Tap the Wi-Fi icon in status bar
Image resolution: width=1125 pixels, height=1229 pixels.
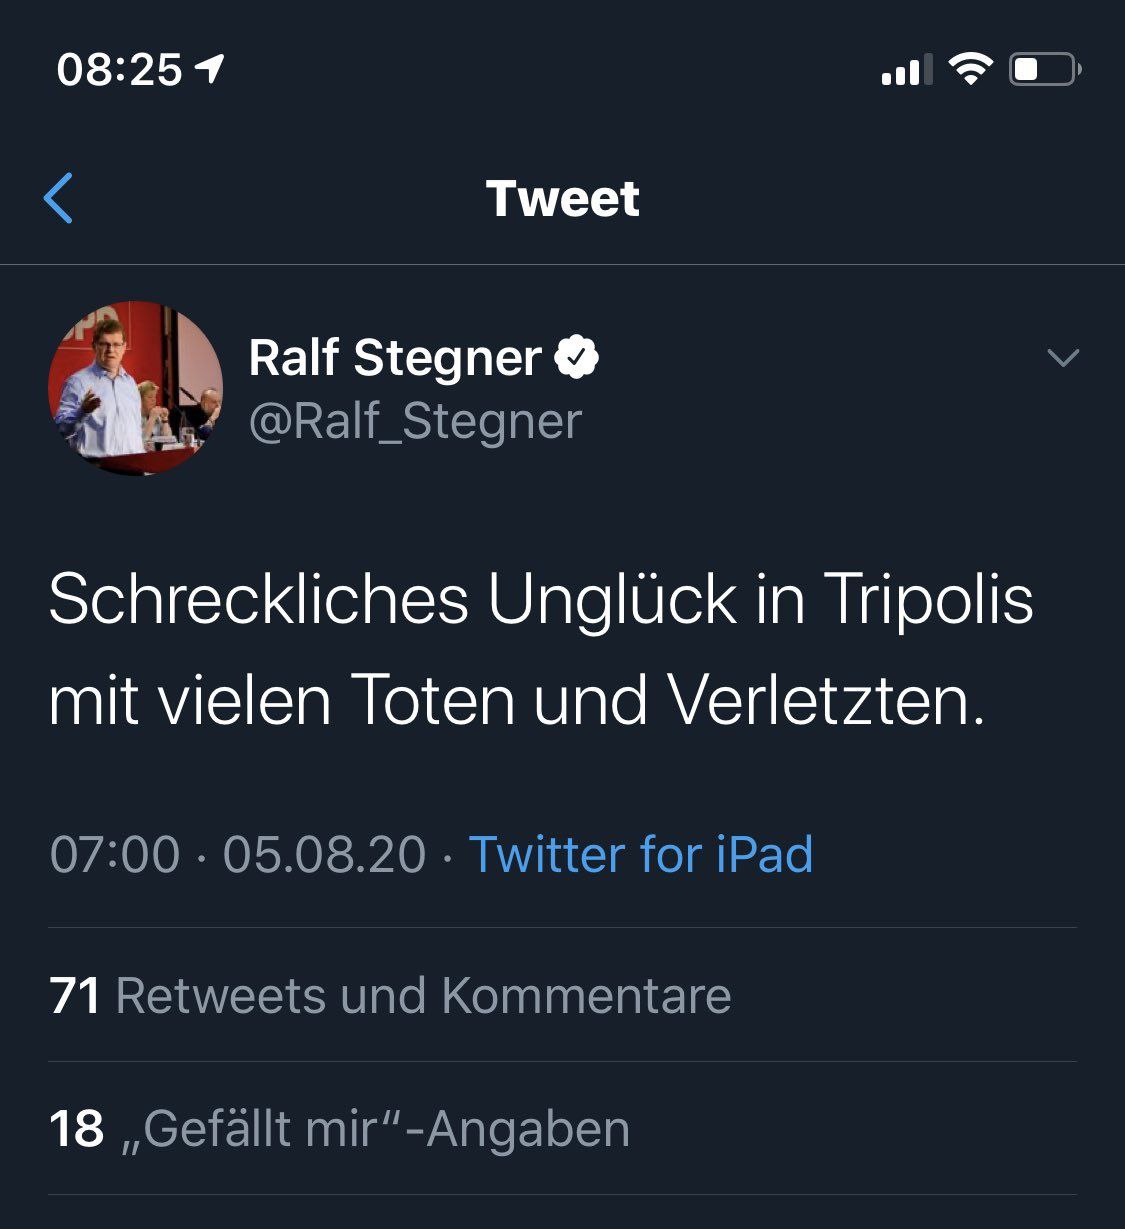tap(970, 69)
